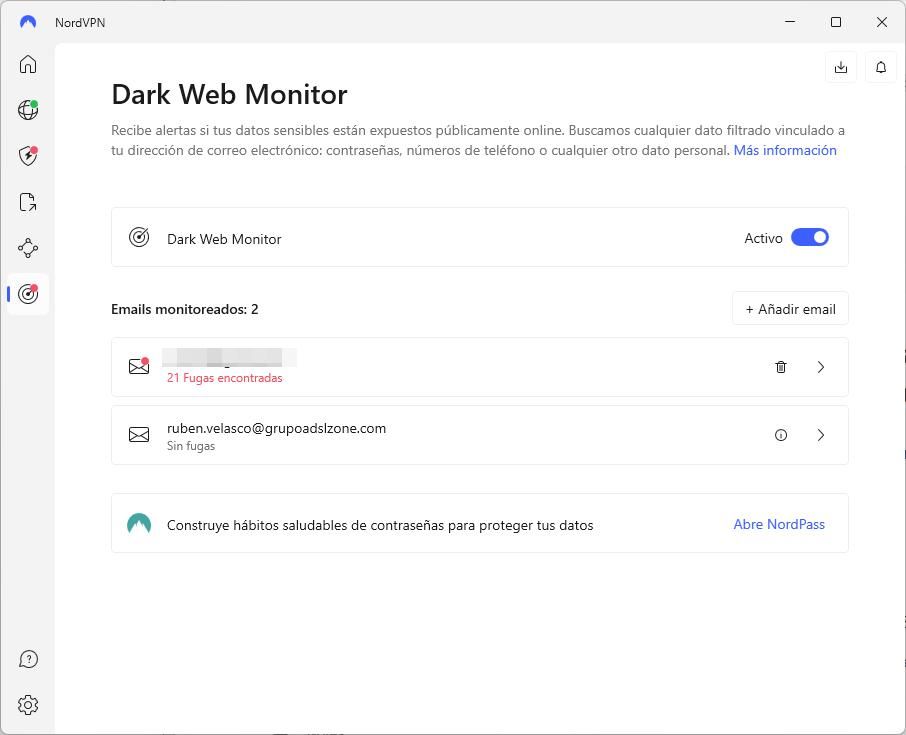Expand the 21 Fugas encontradas email chevron
Image resolution: width=906 pixels, height=735 pixels.
click(x=821, y=367)
